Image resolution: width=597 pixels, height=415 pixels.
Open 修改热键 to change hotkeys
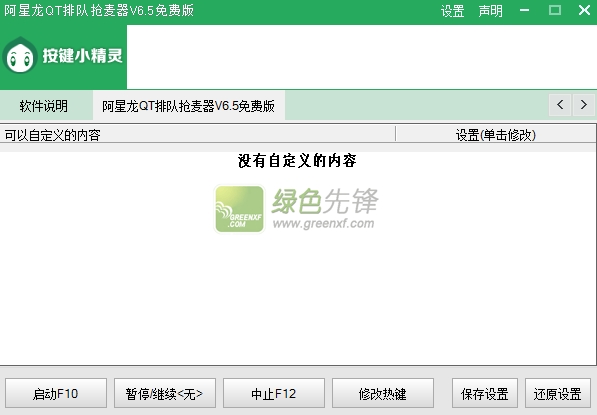pyautogui.click(x=383, y=393)
